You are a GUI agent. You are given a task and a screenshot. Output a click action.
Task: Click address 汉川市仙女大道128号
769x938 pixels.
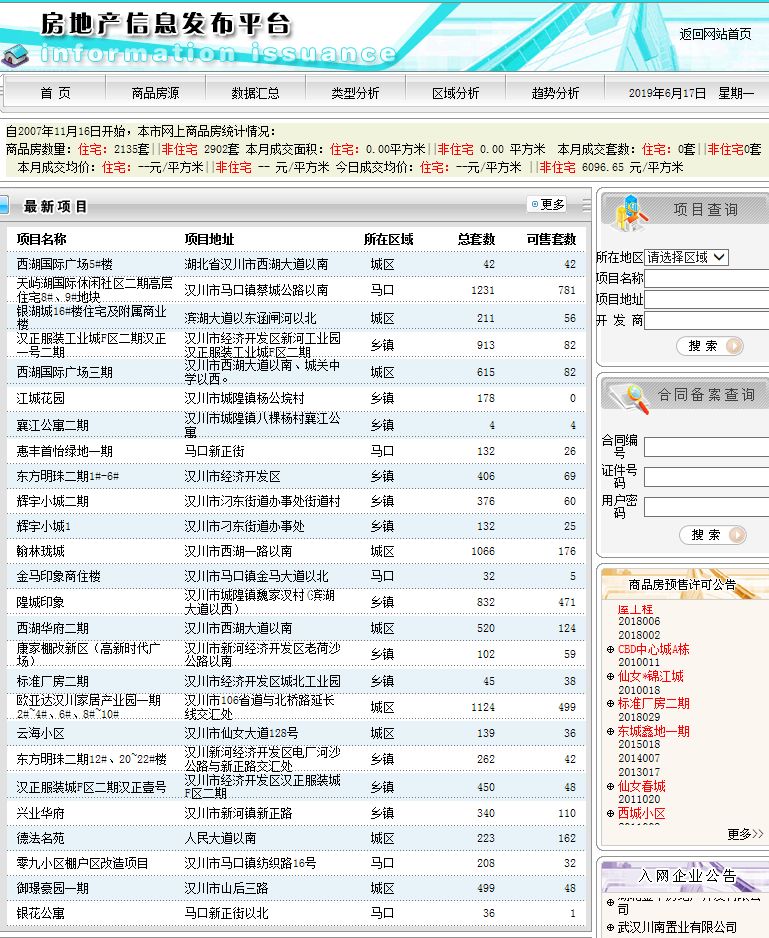241,733
